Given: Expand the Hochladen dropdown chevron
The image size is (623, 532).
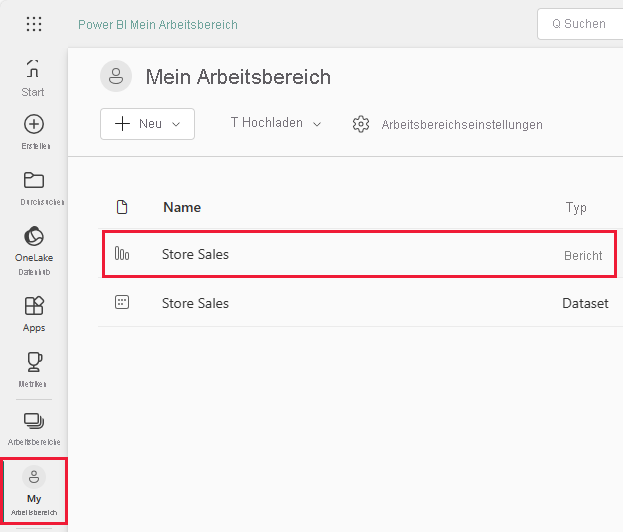Looking at the screenshot, I should click(x=317, y=124).
